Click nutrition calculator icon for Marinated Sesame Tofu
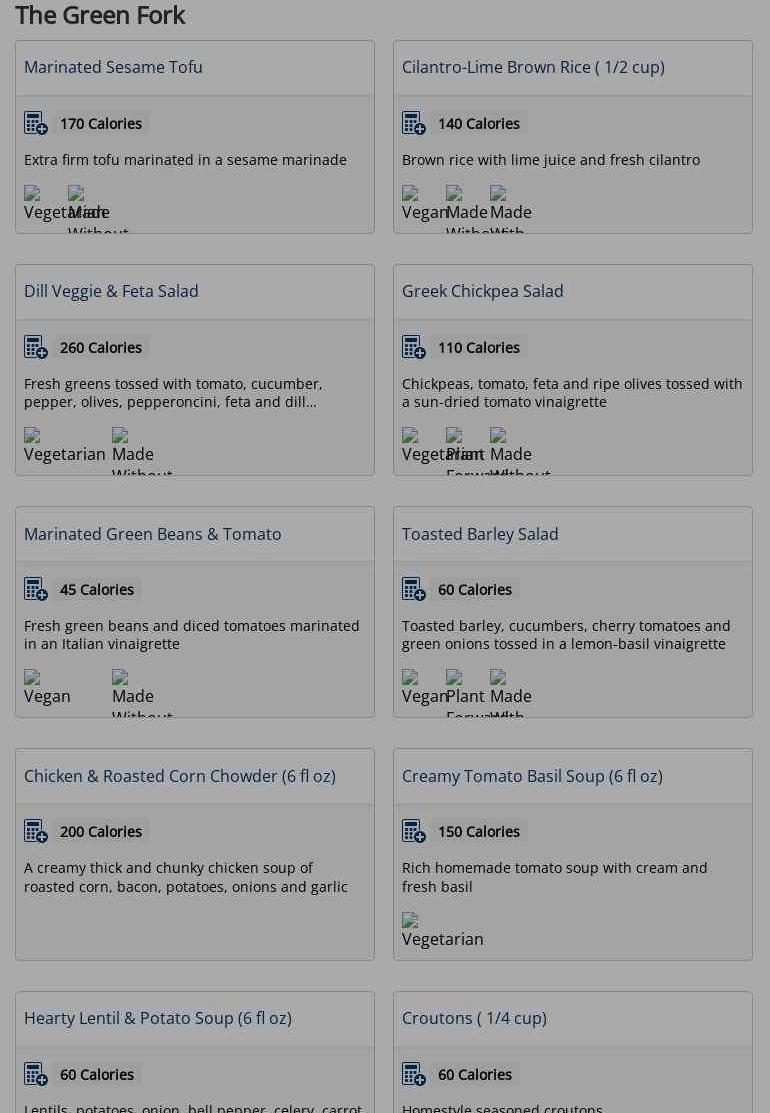The width and height of the screenshot is (770, 1113). click(36, 124)
